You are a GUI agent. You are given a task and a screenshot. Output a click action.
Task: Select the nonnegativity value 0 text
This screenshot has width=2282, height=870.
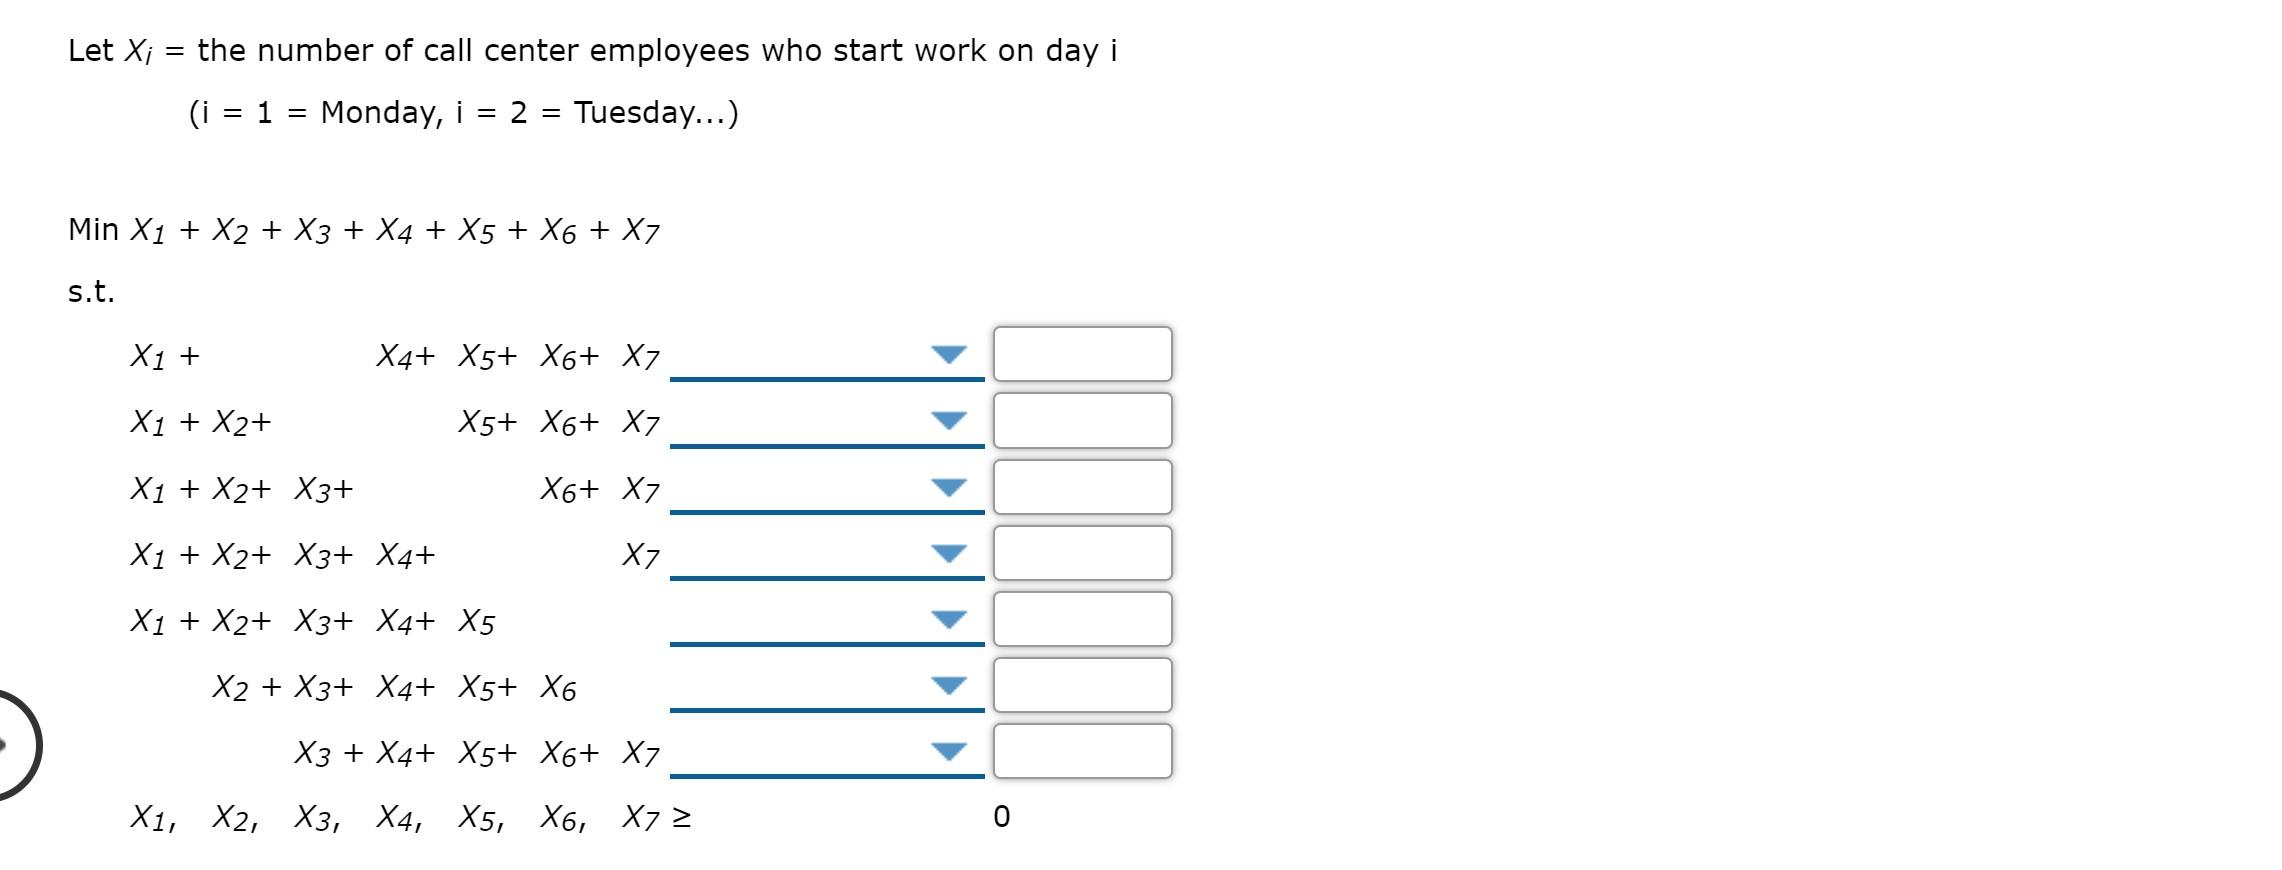[x=1003, y=818]
